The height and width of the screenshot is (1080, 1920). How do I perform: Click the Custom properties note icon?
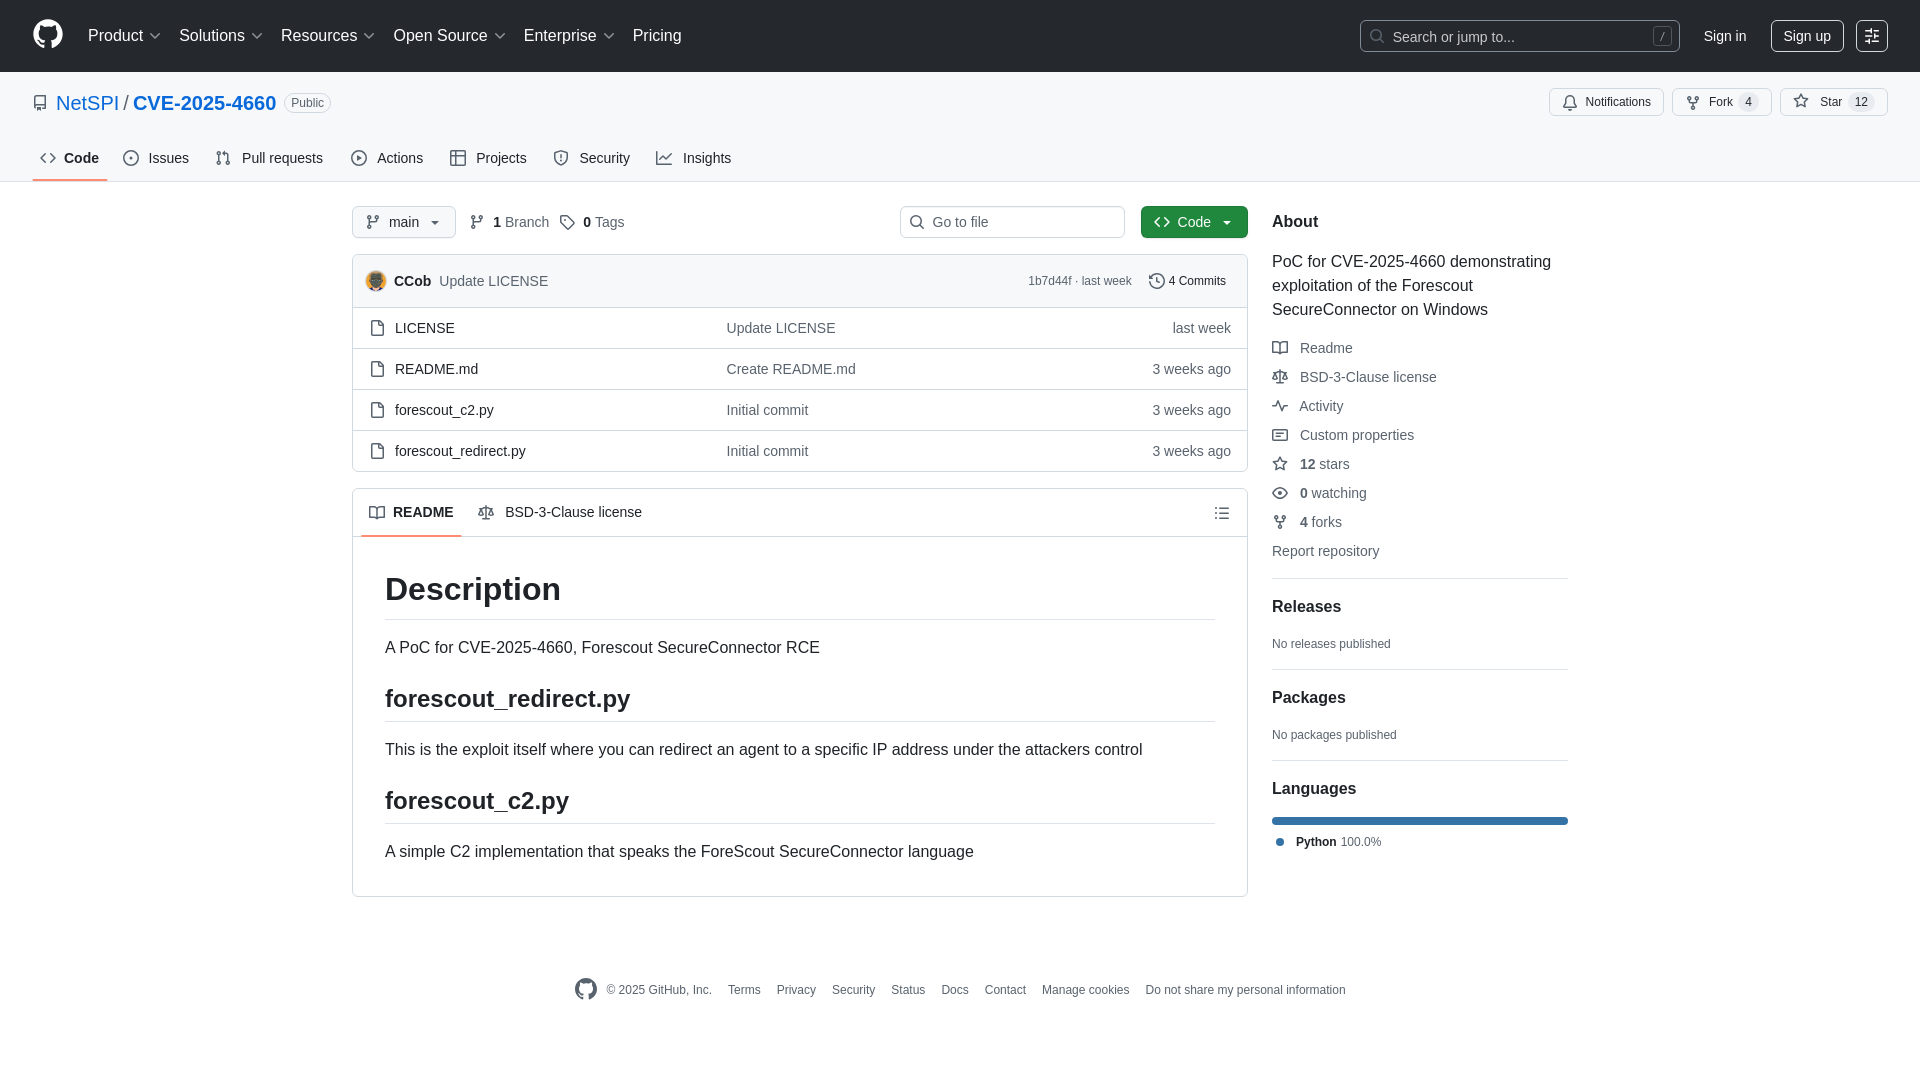(x=1280, y=435)
